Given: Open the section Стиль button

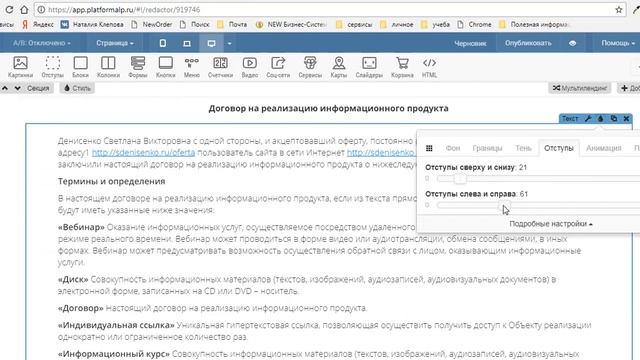Looking at the screenshot, I should click(78, 88).
